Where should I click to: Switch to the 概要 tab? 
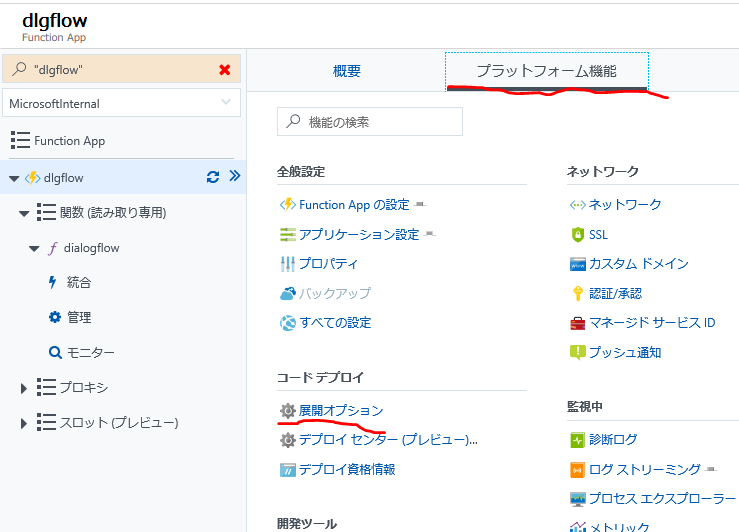click(x=347, y=71)
